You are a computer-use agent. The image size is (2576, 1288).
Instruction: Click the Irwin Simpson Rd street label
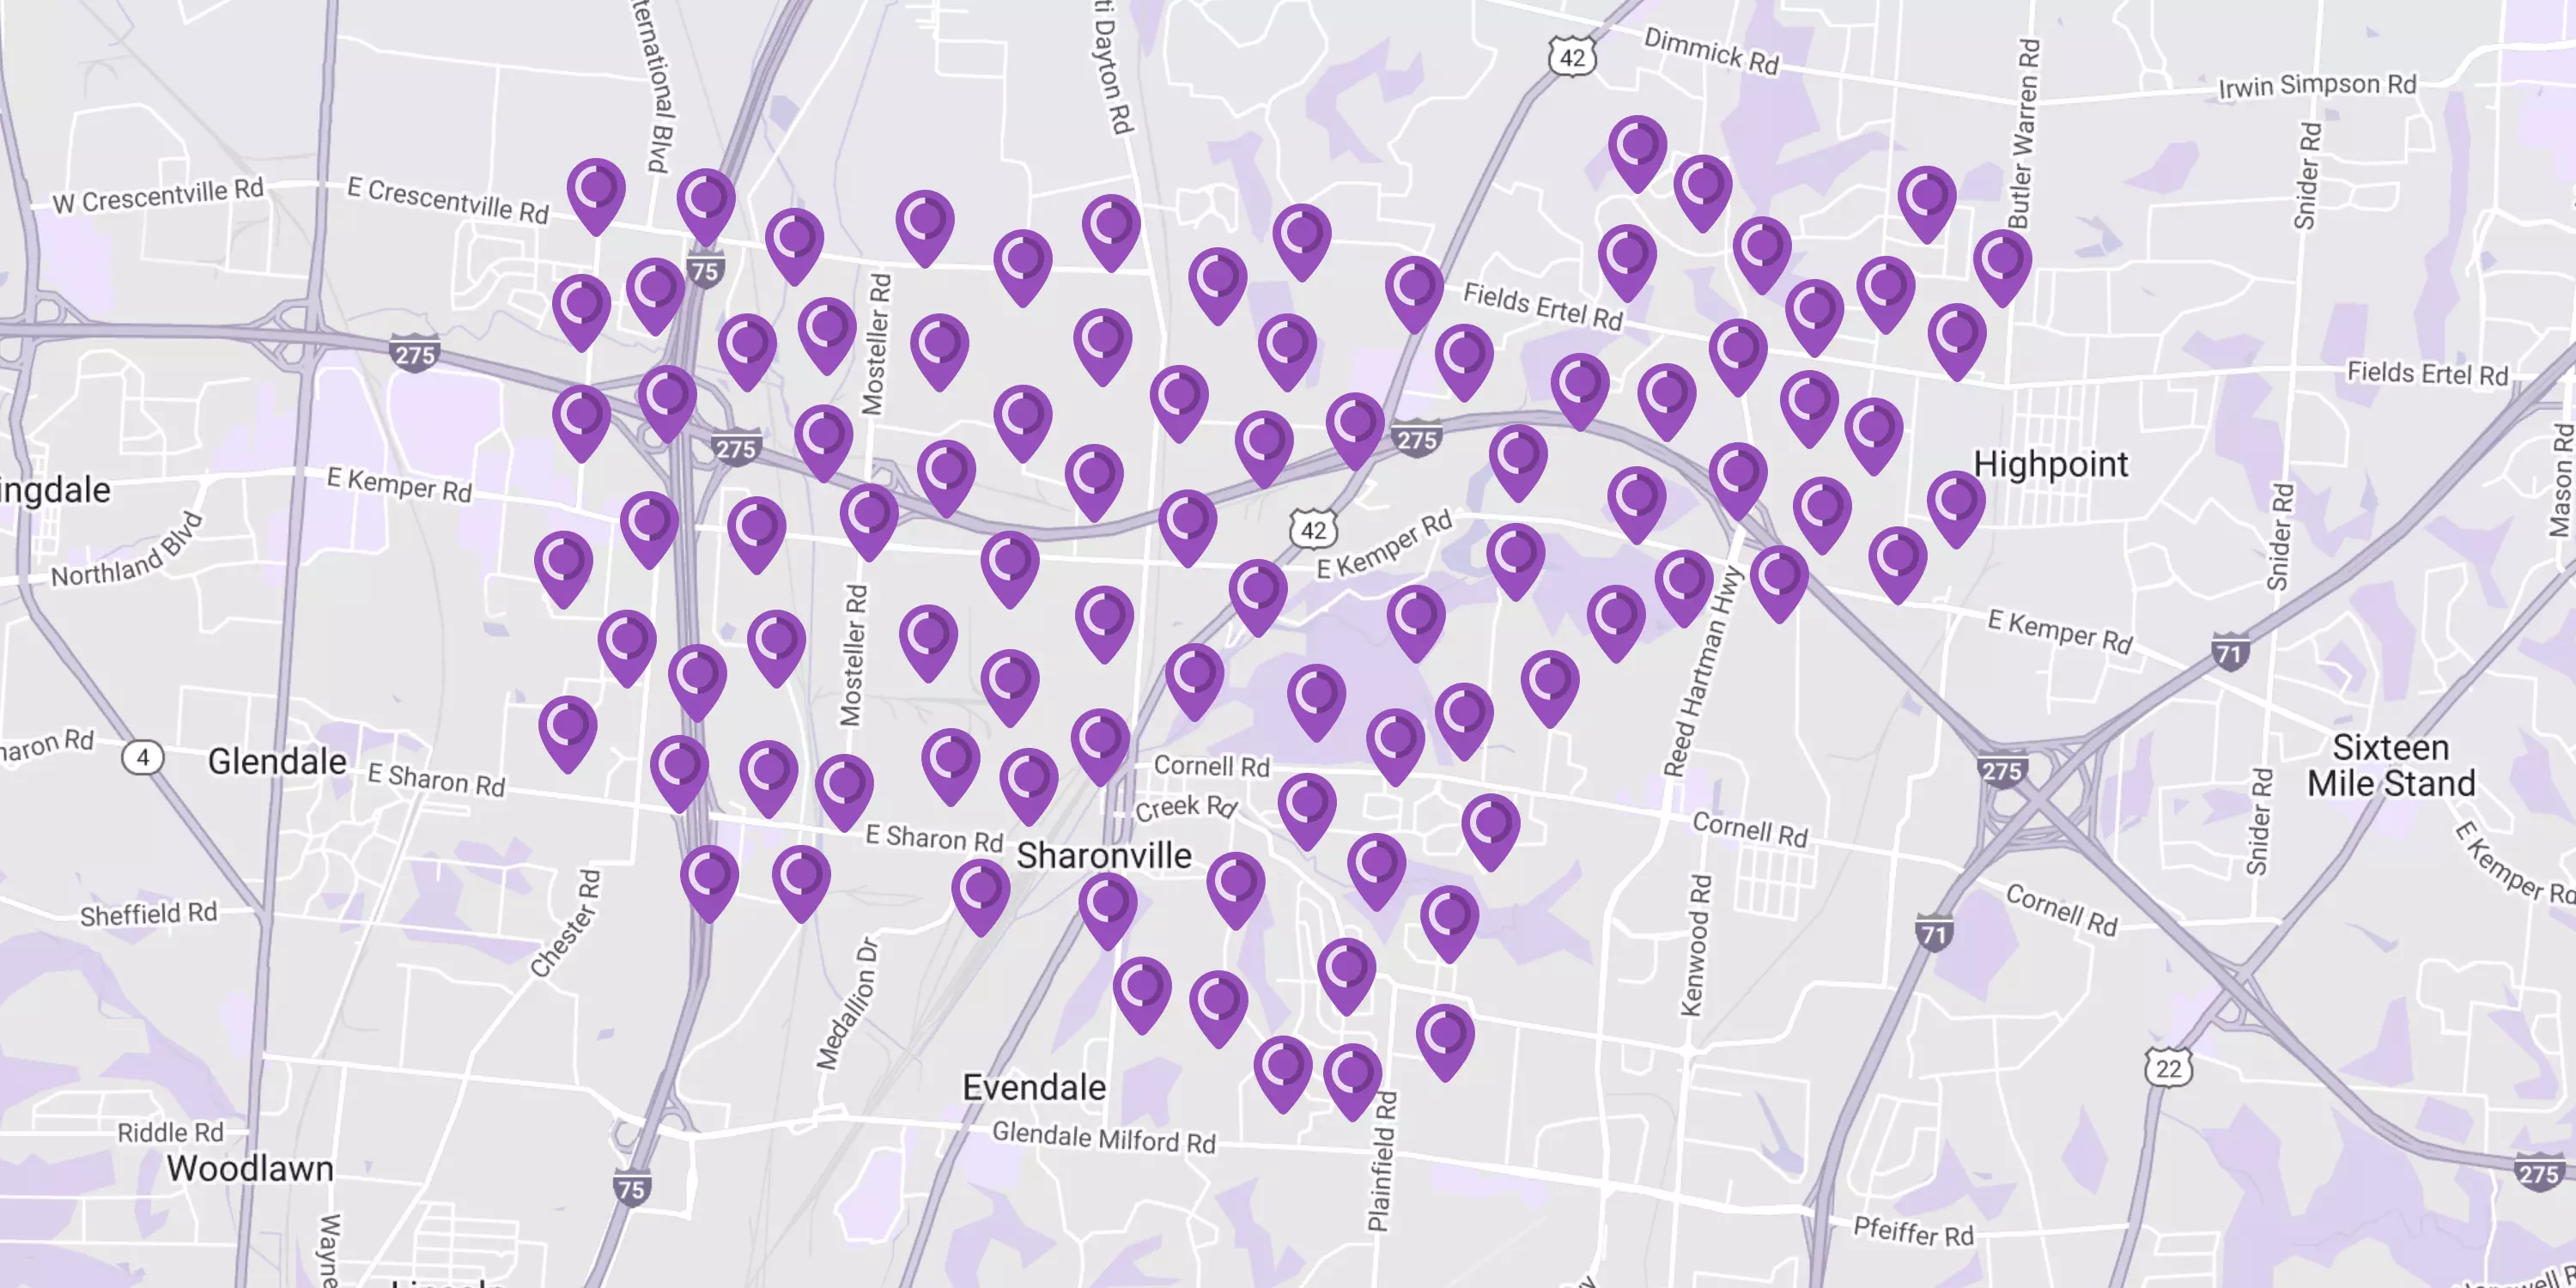coord(2317,86)
